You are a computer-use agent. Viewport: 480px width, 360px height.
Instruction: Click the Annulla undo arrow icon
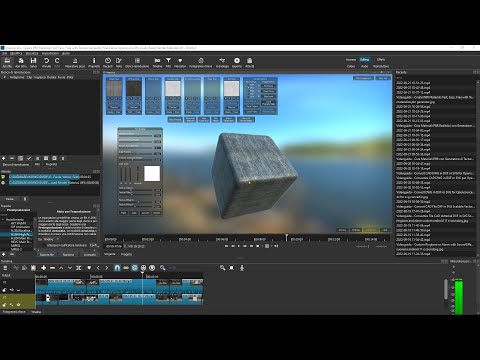point(46,62)
